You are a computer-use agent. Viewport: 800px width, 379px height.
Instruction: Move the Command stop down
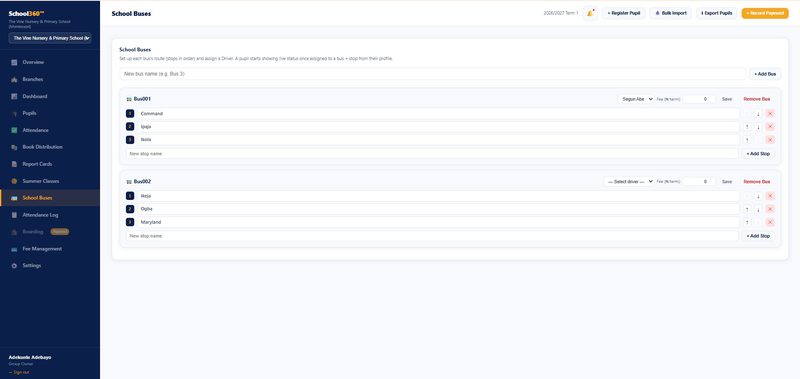(x=758, y=114)
